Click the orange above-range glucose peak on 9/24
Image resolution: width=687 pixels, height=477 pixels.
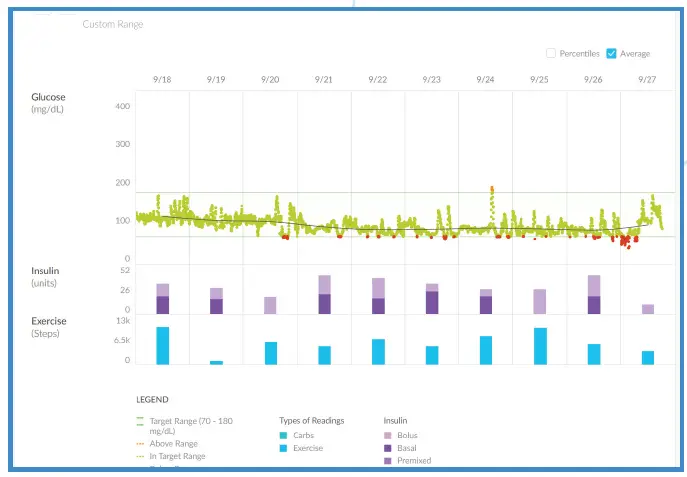coord(492,189)
